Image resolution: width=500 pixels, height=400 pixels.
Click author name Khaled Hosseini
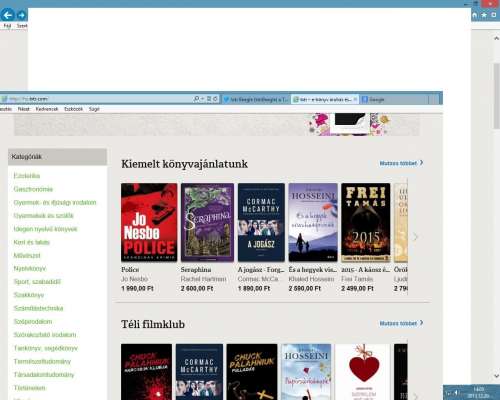click(x=311, y=279)
